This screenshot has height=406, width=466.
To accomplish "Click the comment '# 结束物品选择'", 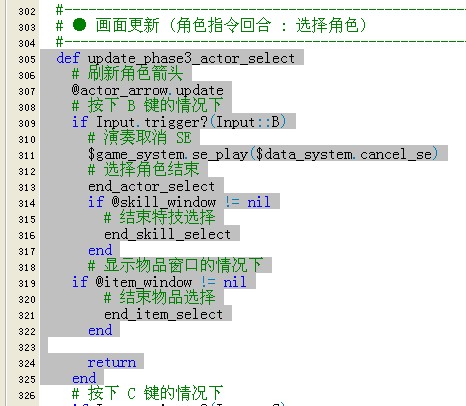I will coord(160,297).
